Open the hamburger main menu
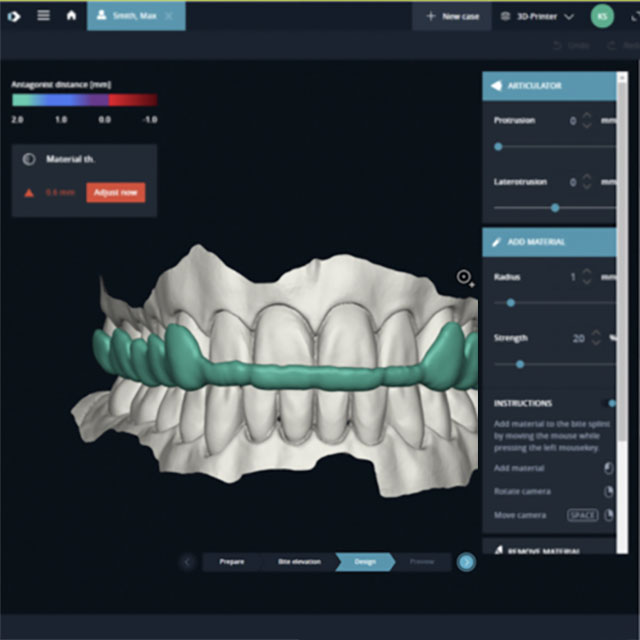Screen dimensions: 640x640 coord(43,16)
